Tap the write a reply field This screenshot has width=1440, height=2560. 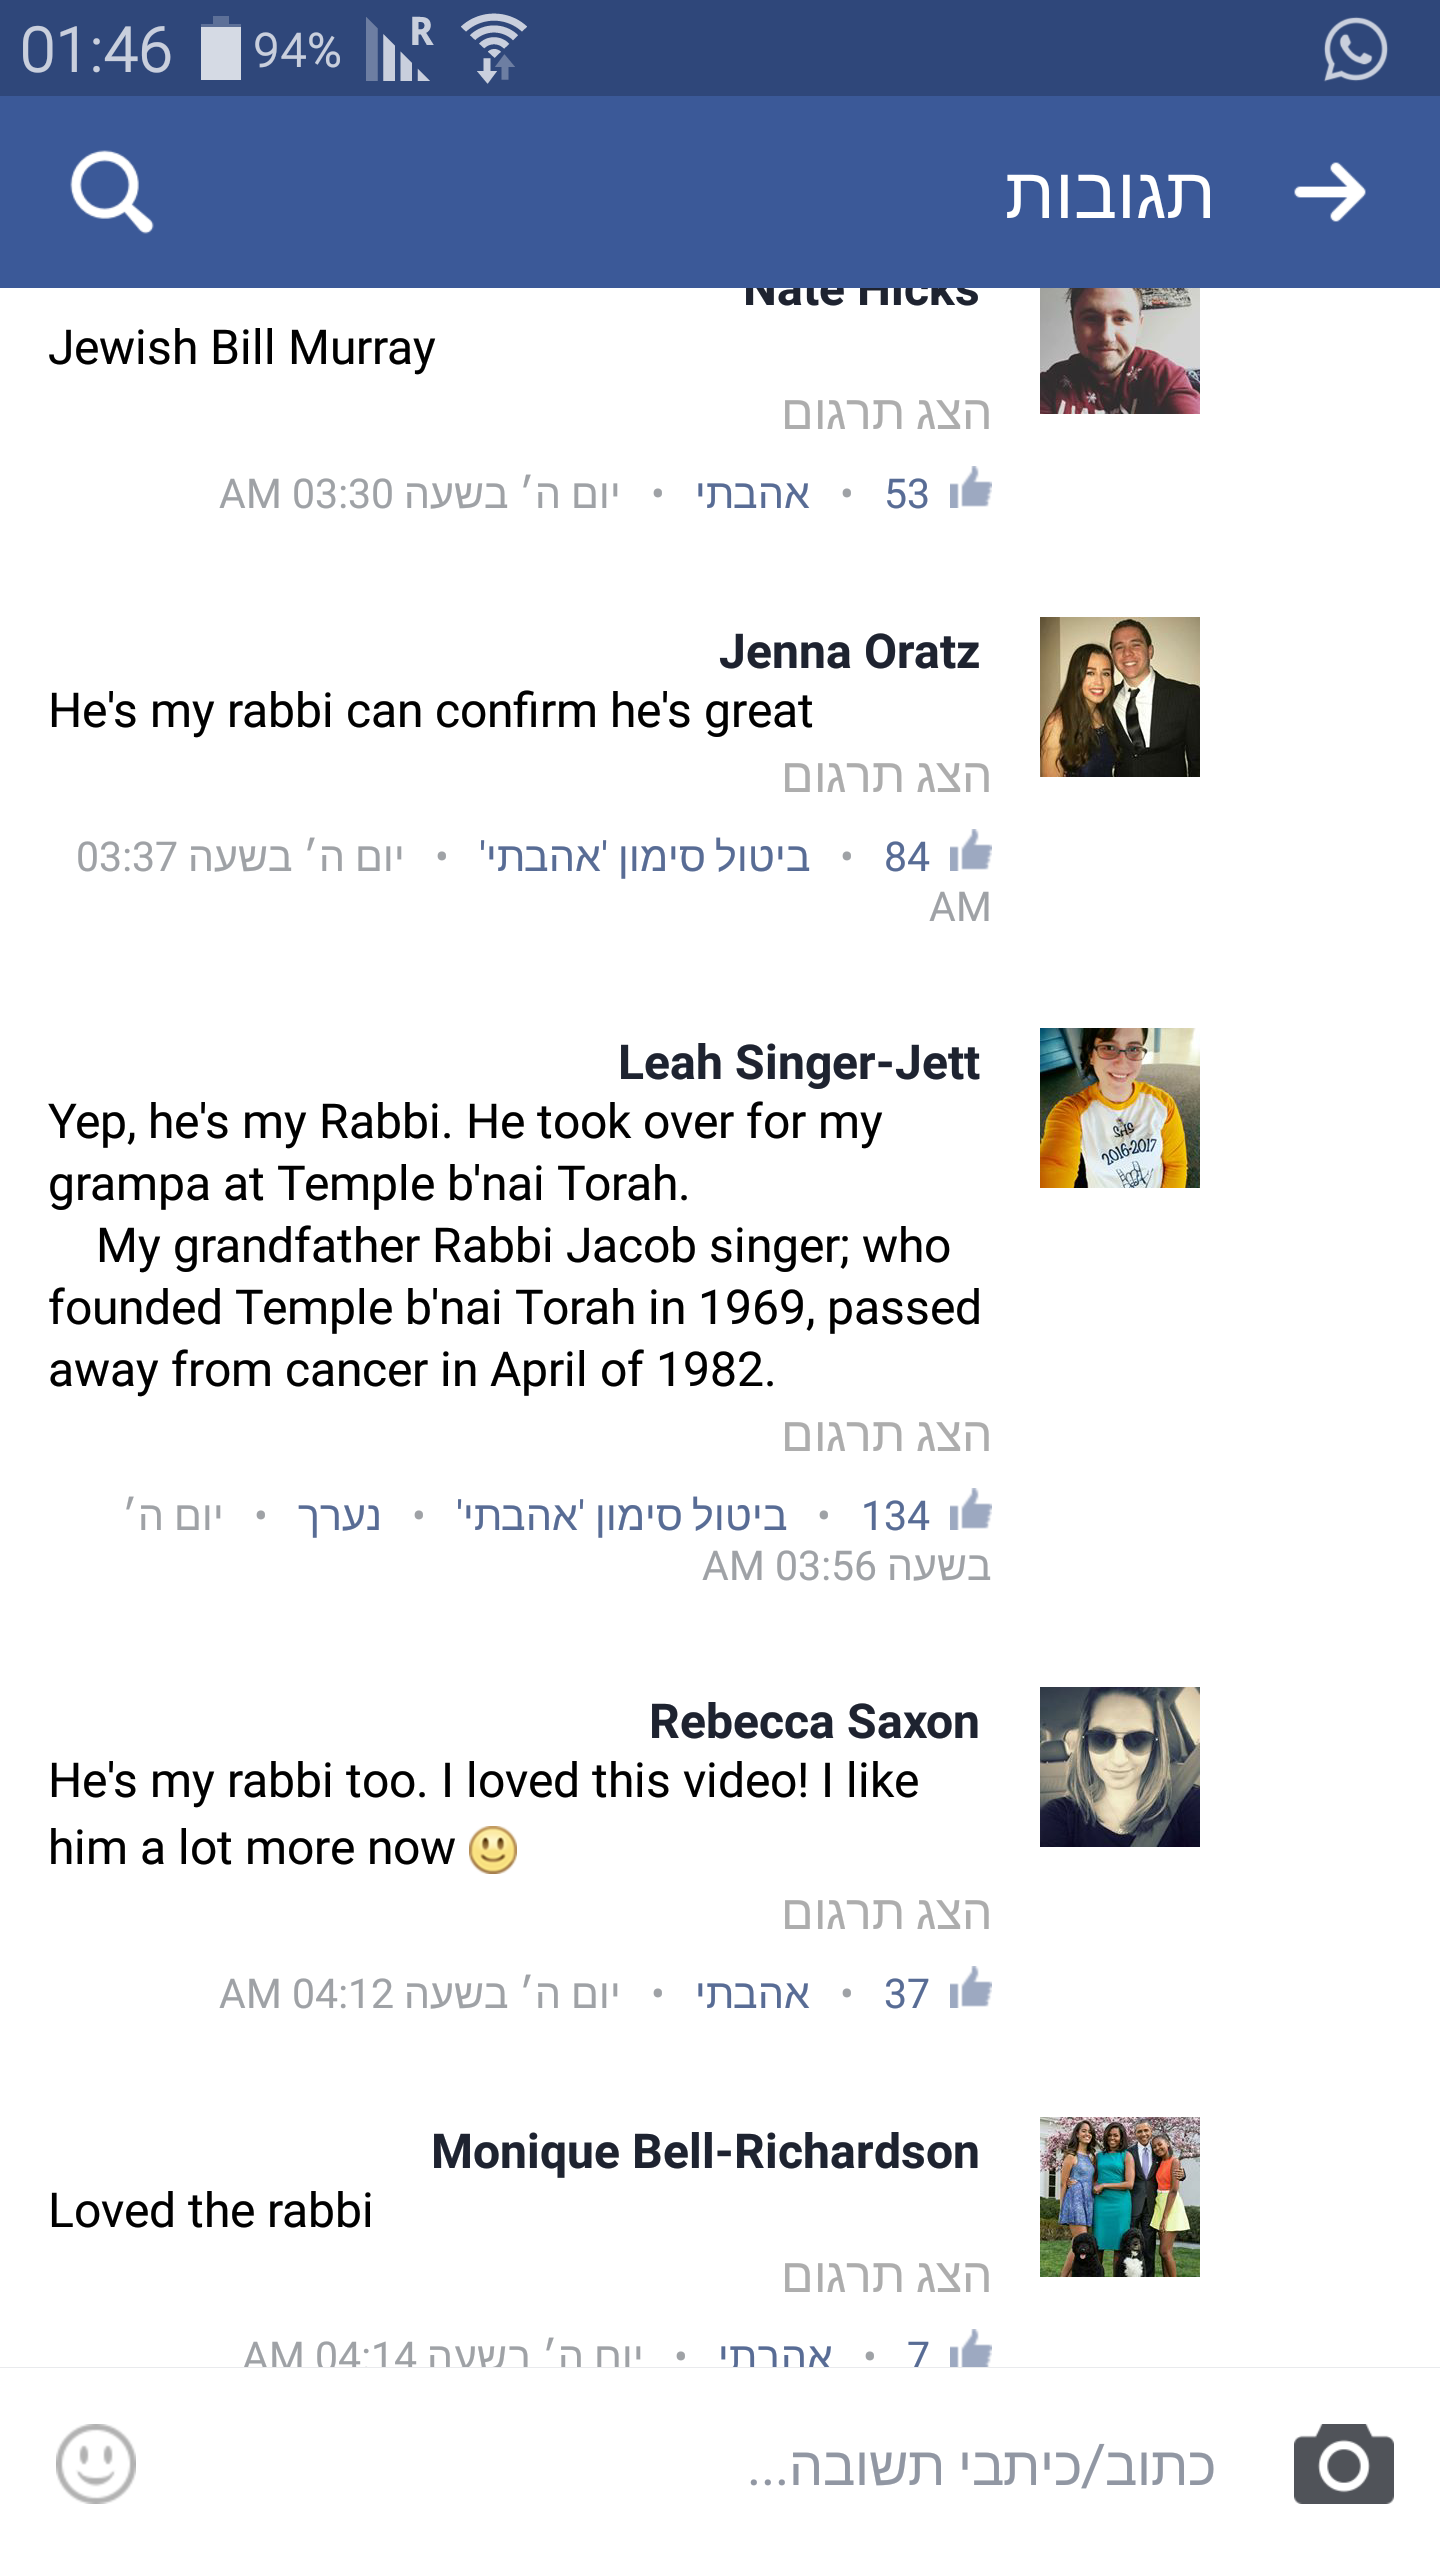pyautogui.click(x=980, y=2466)
